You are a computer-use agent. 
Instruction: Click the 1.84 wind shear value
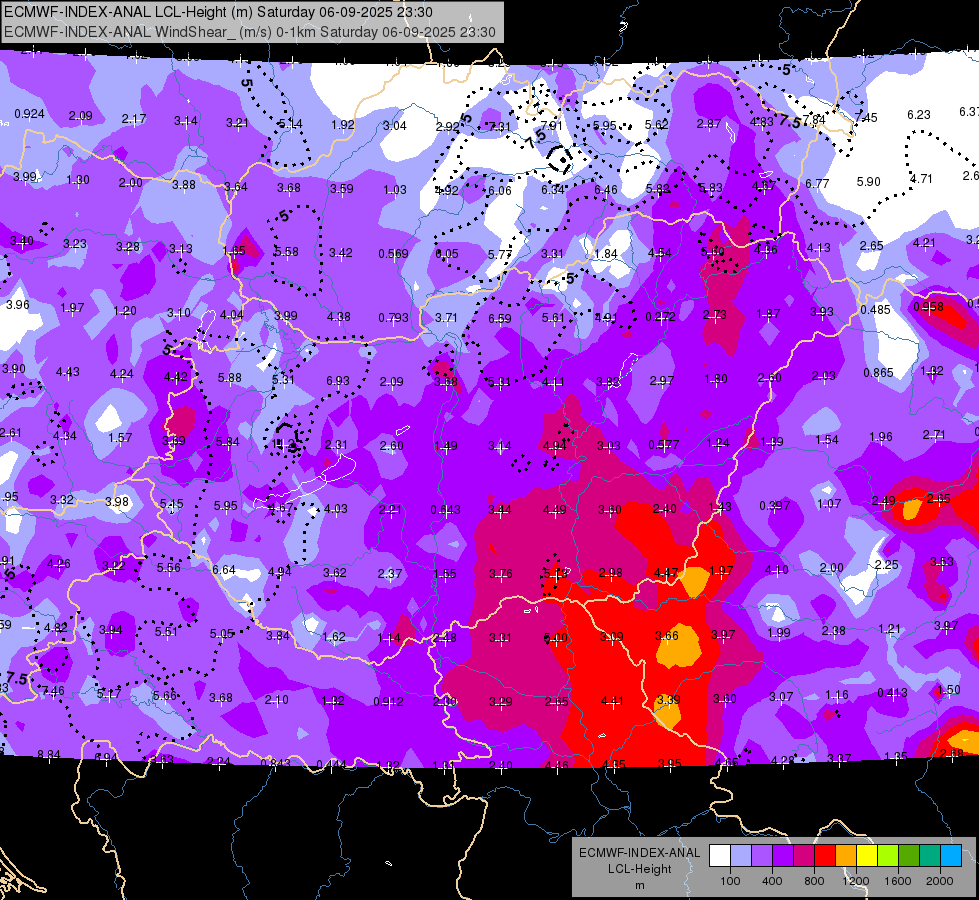pyautogui.click(x=606, y=254)
